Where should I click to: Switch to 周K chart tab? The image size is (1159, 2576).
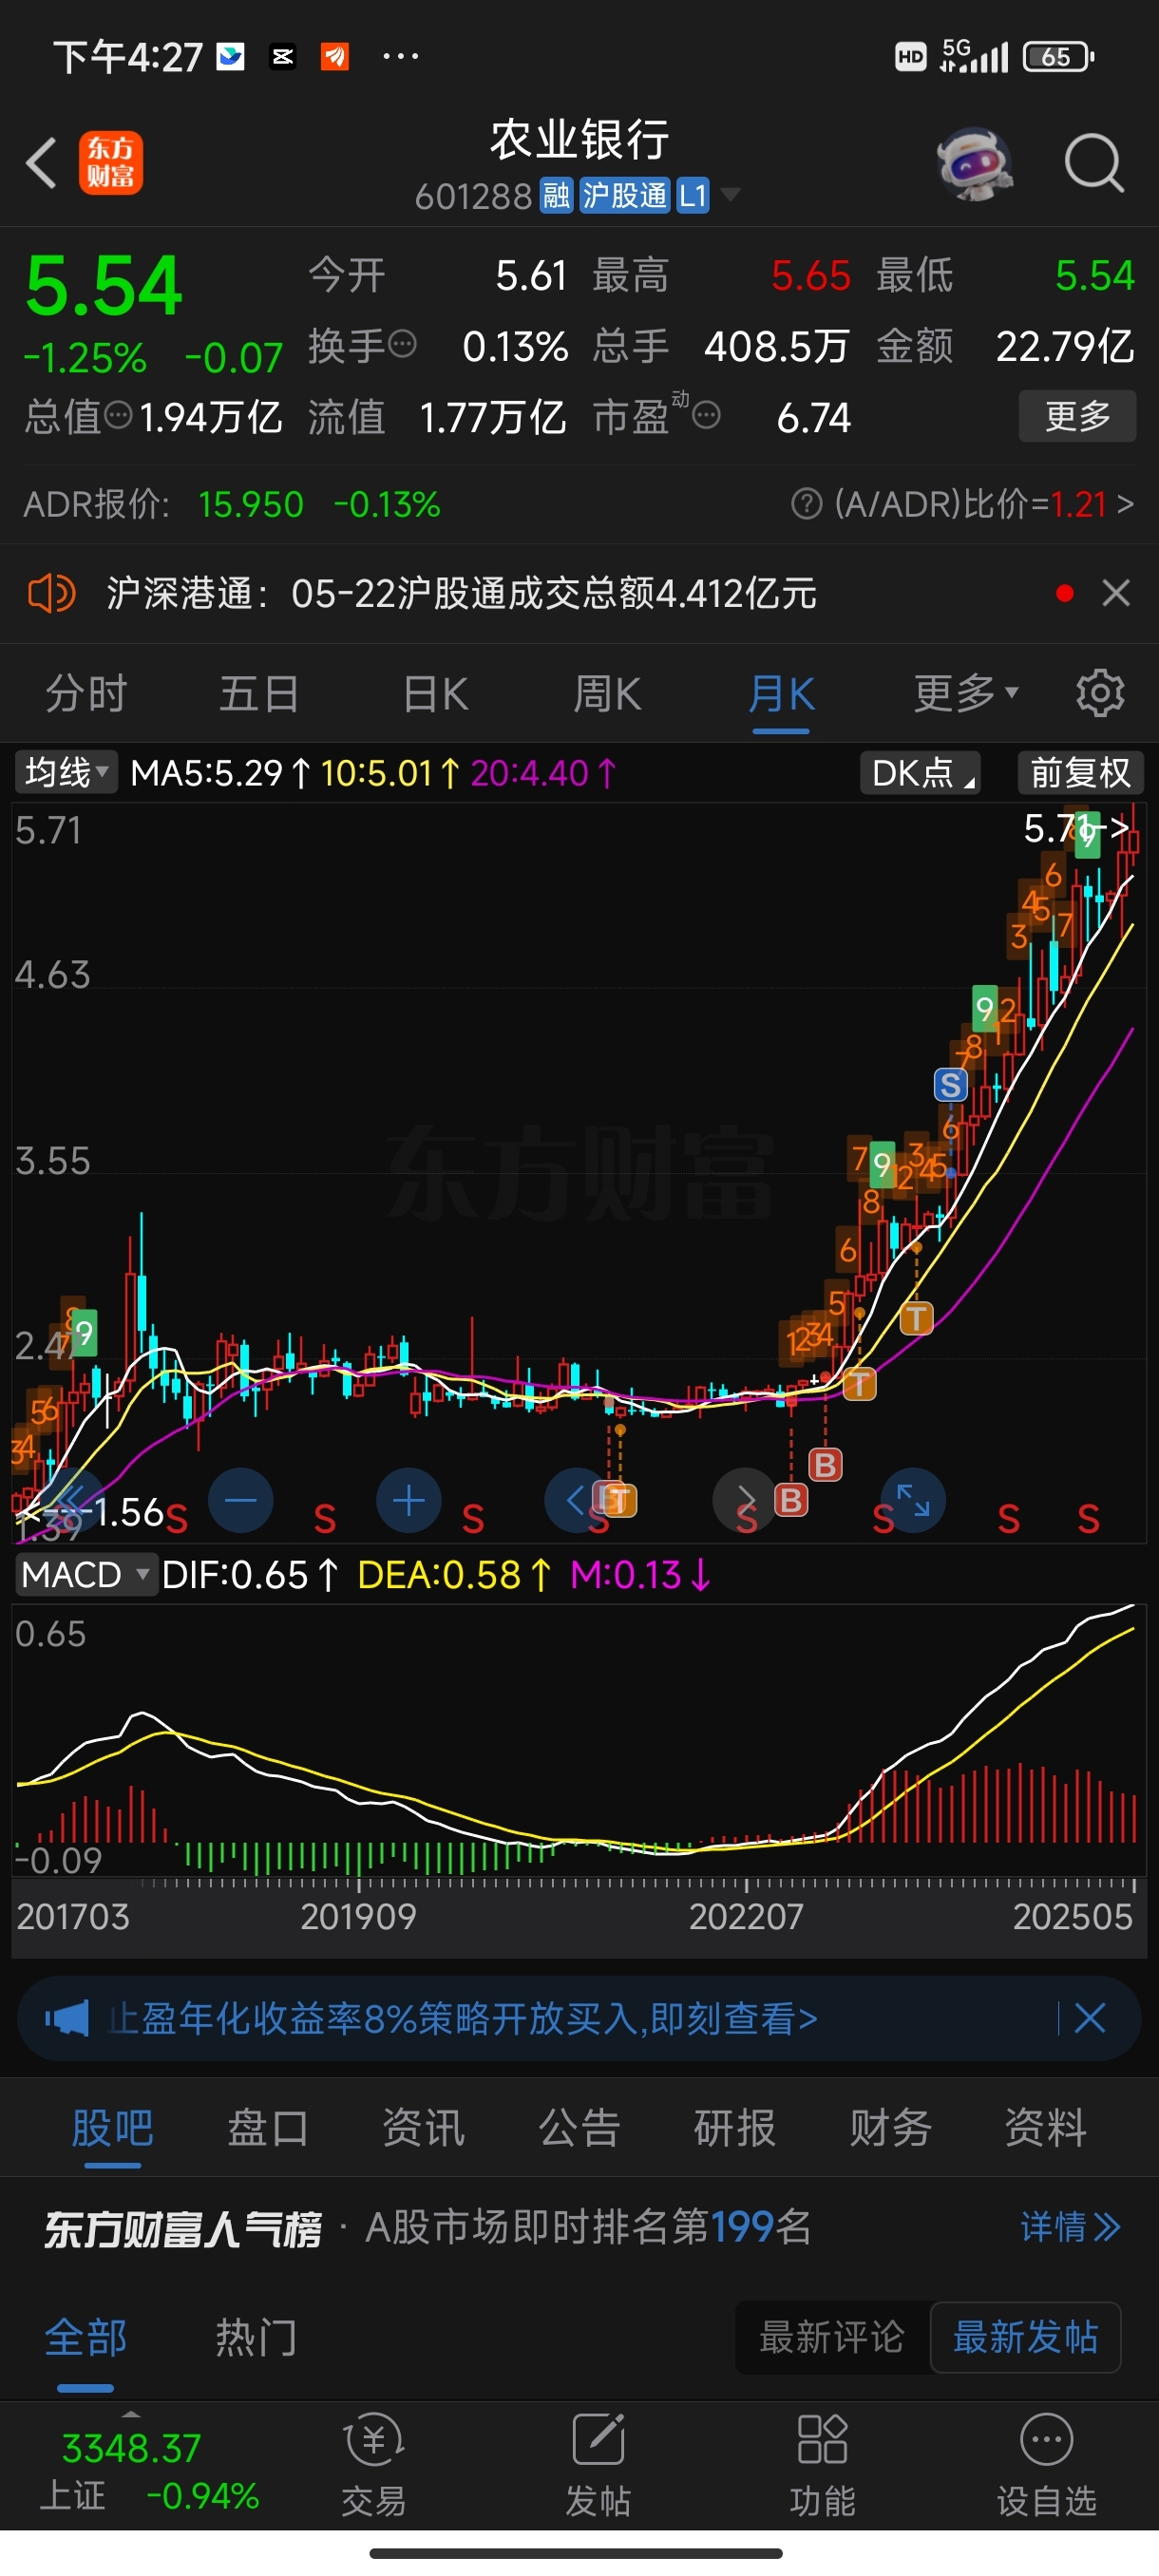pos(607,693)
